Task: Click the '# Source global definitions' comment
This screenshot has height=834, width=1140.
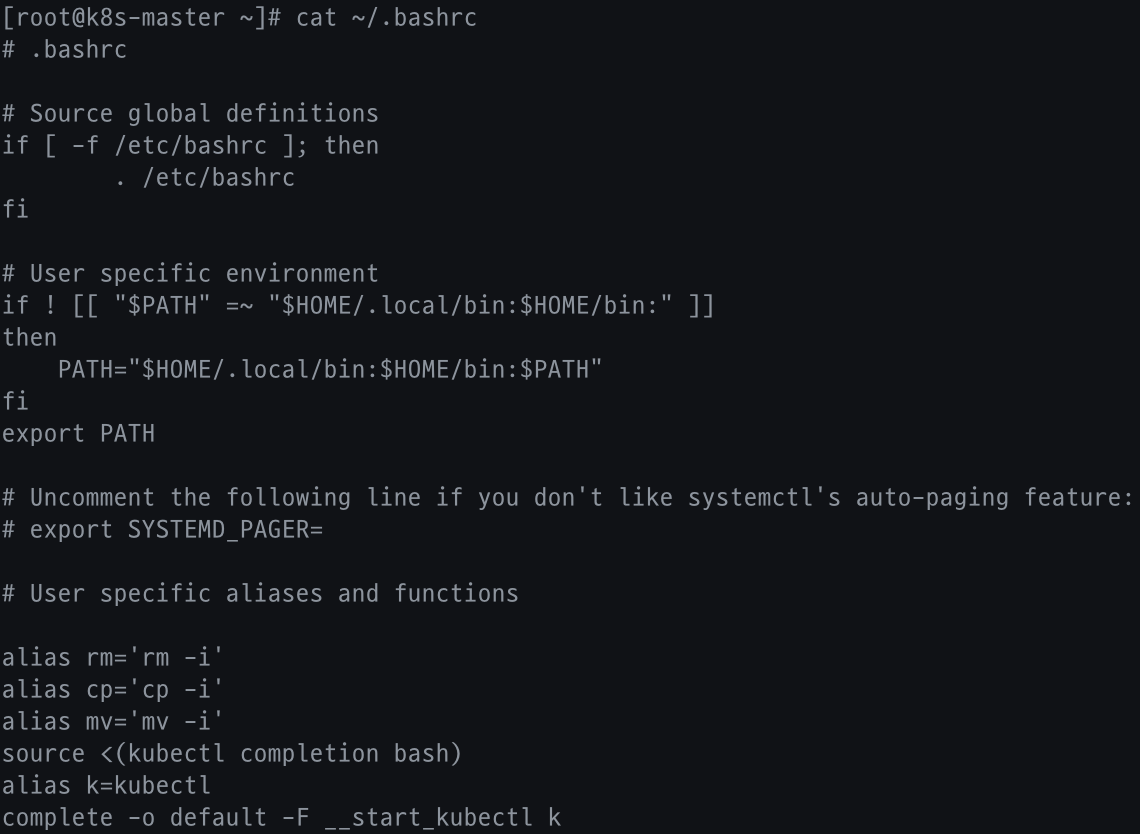Action: coord(190,114)
